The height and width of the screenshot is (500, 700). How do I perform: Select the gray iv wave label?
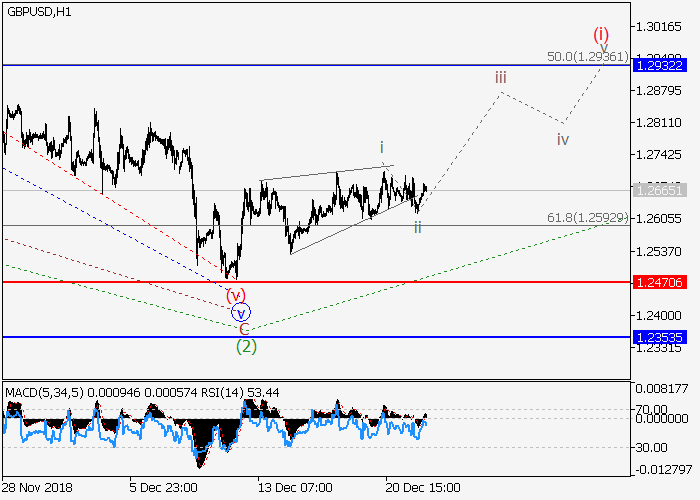(x=563, y=140)
